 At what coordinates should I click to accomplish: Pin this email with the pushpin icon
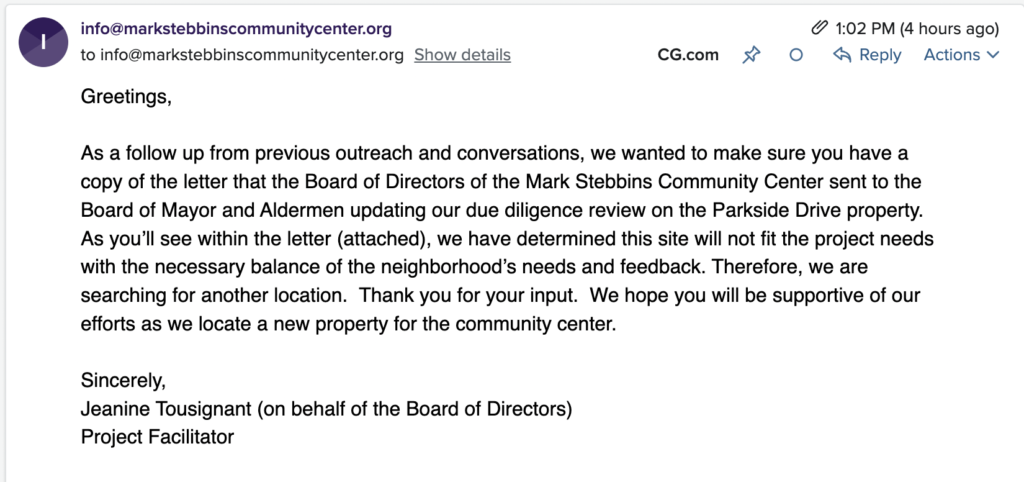751,56
